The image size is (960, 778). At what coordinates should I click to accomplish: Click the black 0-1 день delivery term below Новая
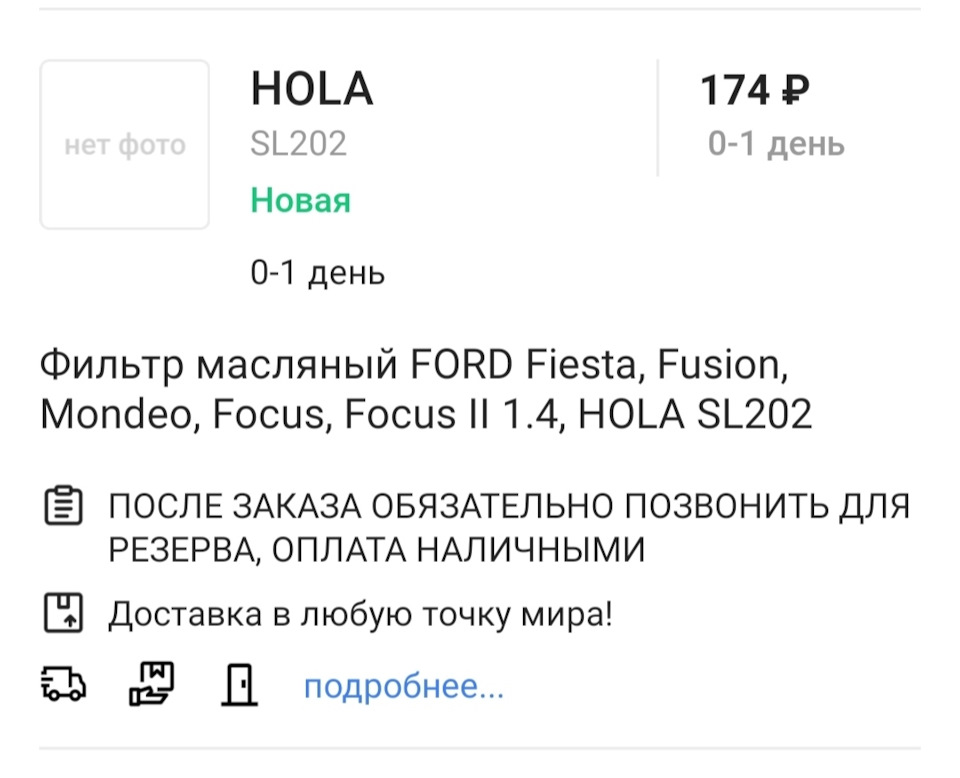click(318, 272)
